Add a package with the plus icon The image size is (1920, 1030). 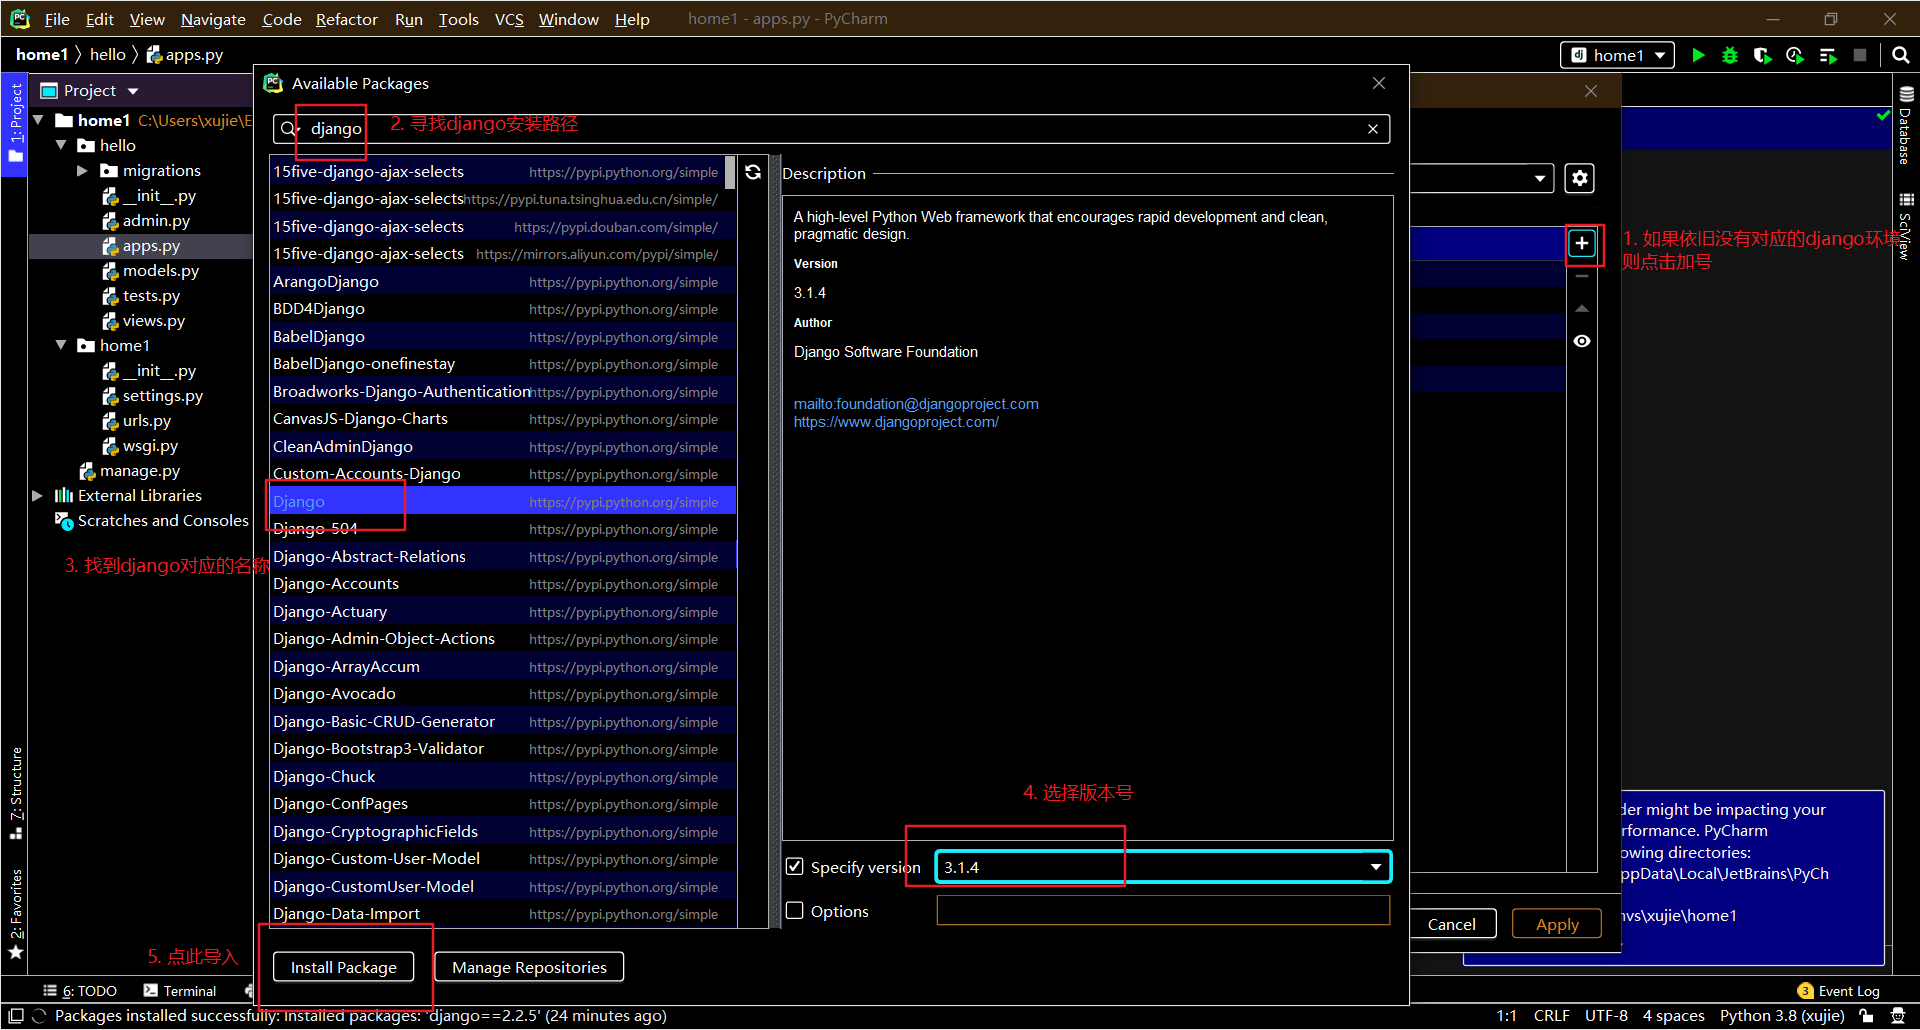click(x=1582, y=243)
